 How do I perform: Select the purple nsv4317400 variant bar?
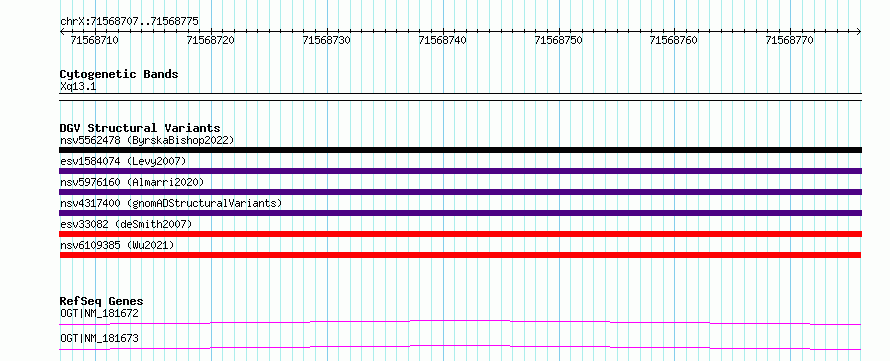click(x=460, y=213)
